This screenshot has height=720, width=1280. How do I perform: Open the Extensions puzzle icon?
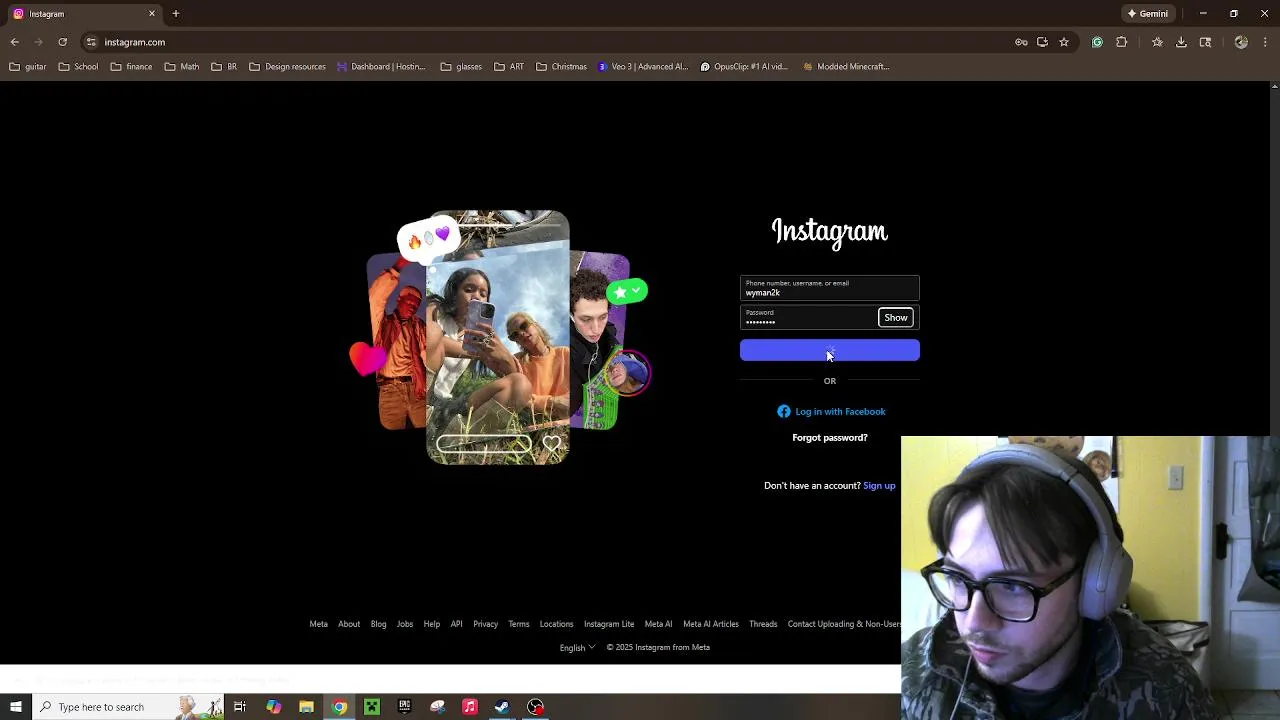coord(1121,42)
